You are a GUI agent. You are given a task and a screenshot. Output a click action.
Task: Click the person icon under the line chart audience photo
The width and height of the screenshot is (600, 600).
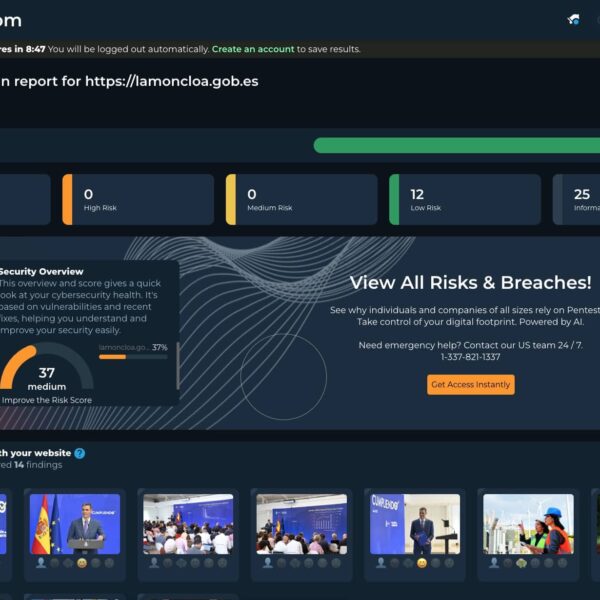click(154, 563)
